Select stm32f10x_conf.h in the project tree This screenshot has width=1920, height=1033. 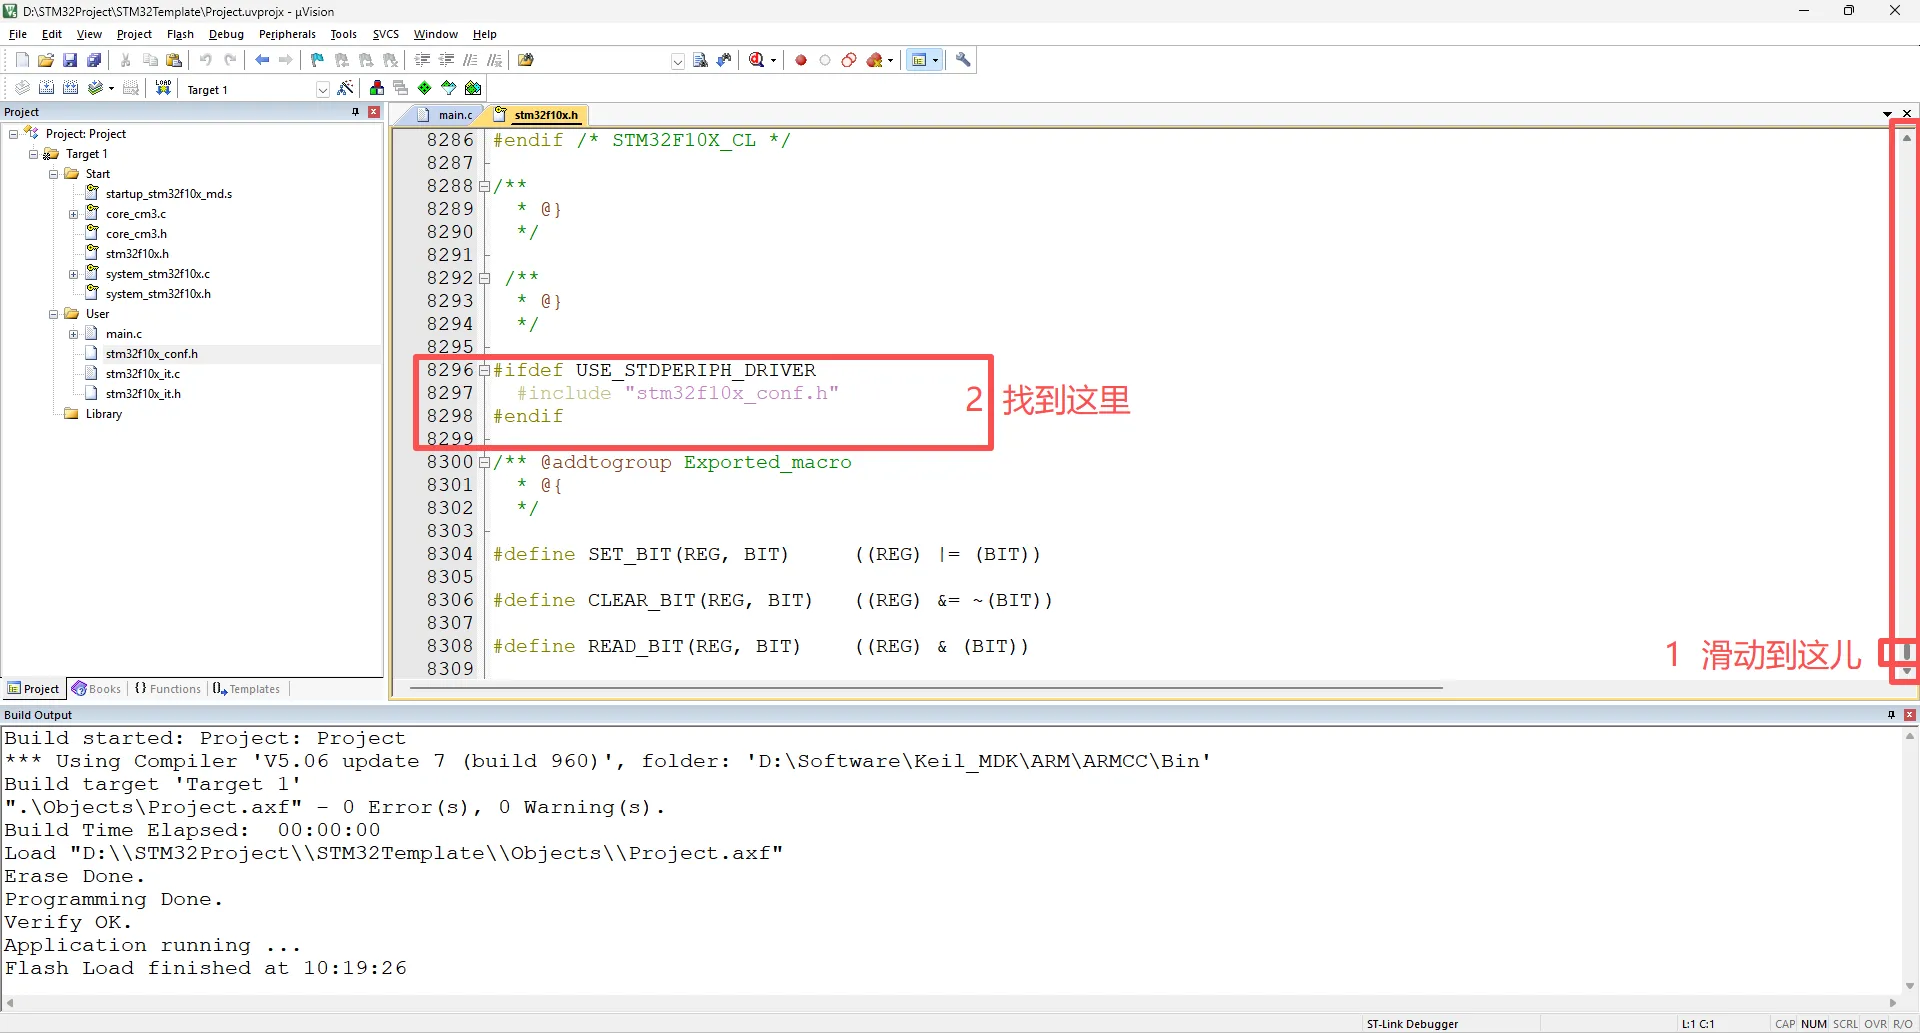click(x=152, y=354)
